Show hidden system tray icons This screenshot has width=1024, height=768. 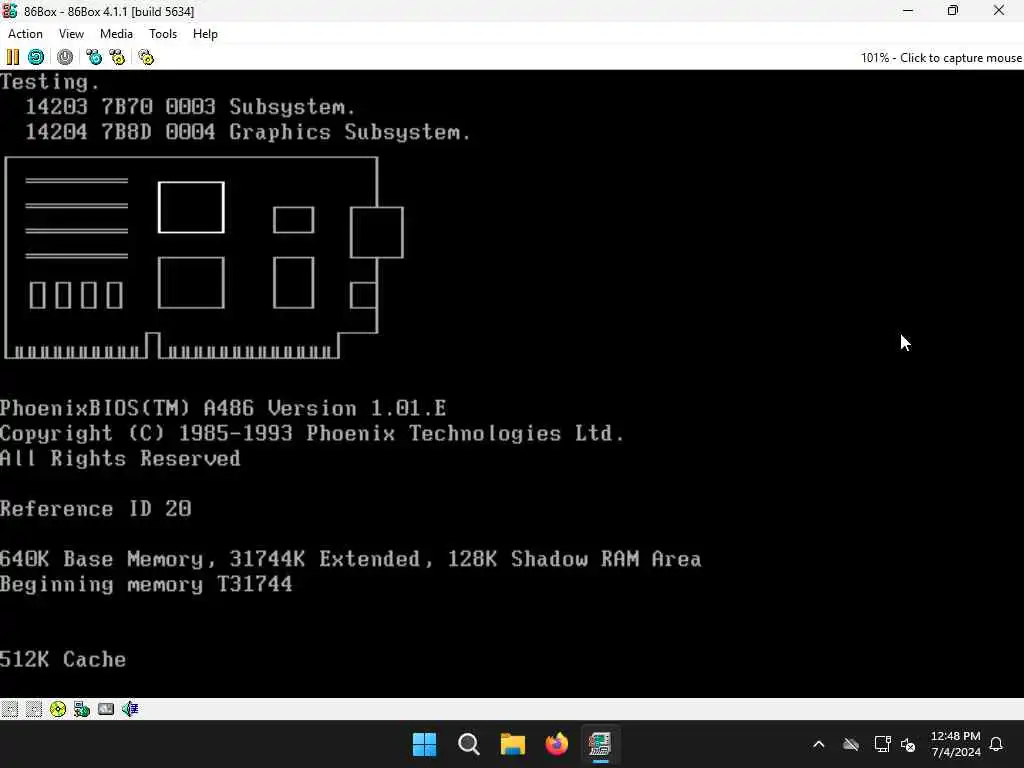pyautogui.click(x=818, y=744)
